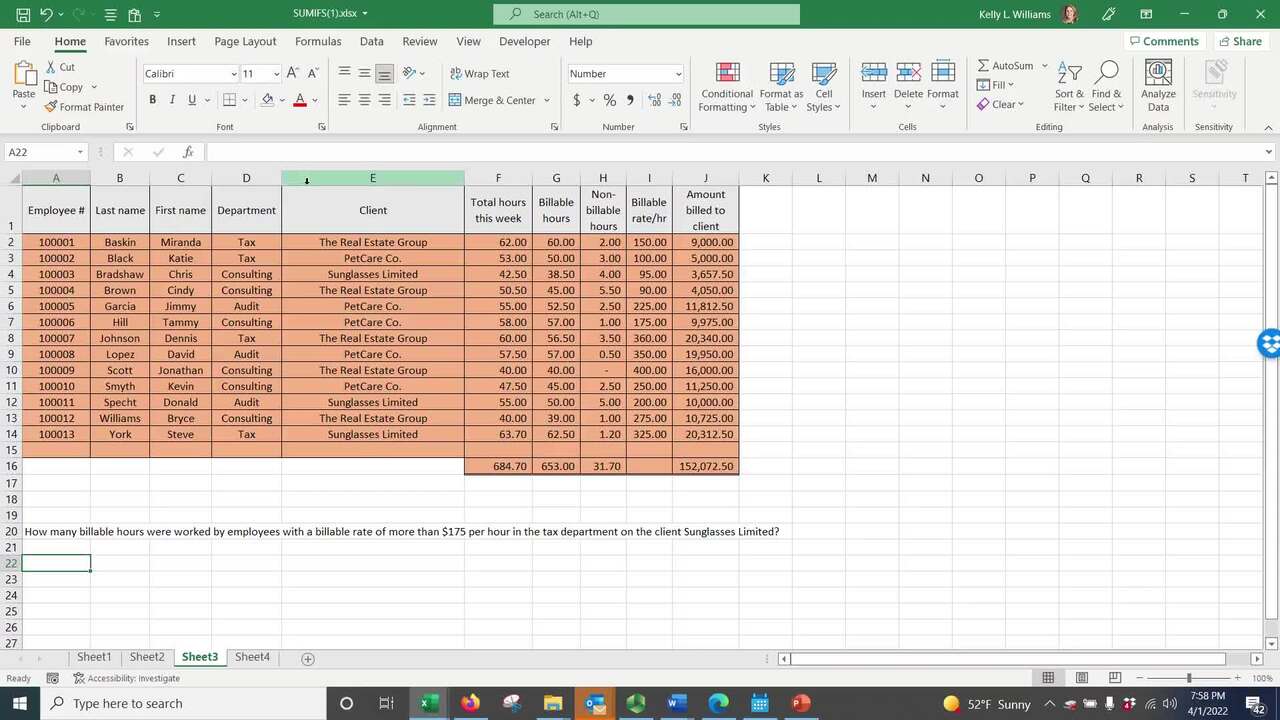Toggle Middle Align vertical alignment
The width and height of the screenshot is (1280, 720).
pyautogui.click(x=364, y=73)
